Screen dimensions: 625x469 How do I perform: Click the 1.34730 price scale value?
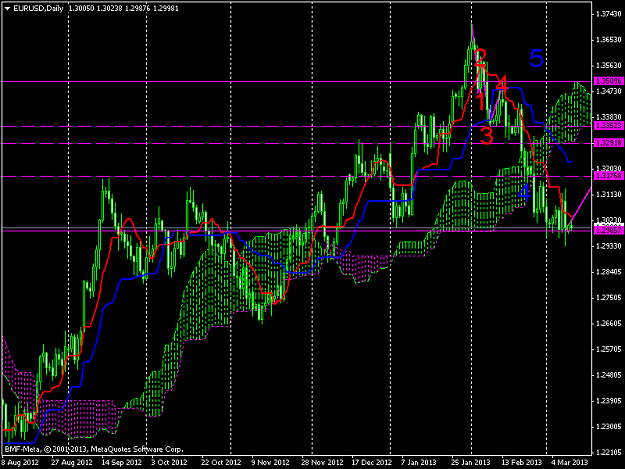point(609,91)
